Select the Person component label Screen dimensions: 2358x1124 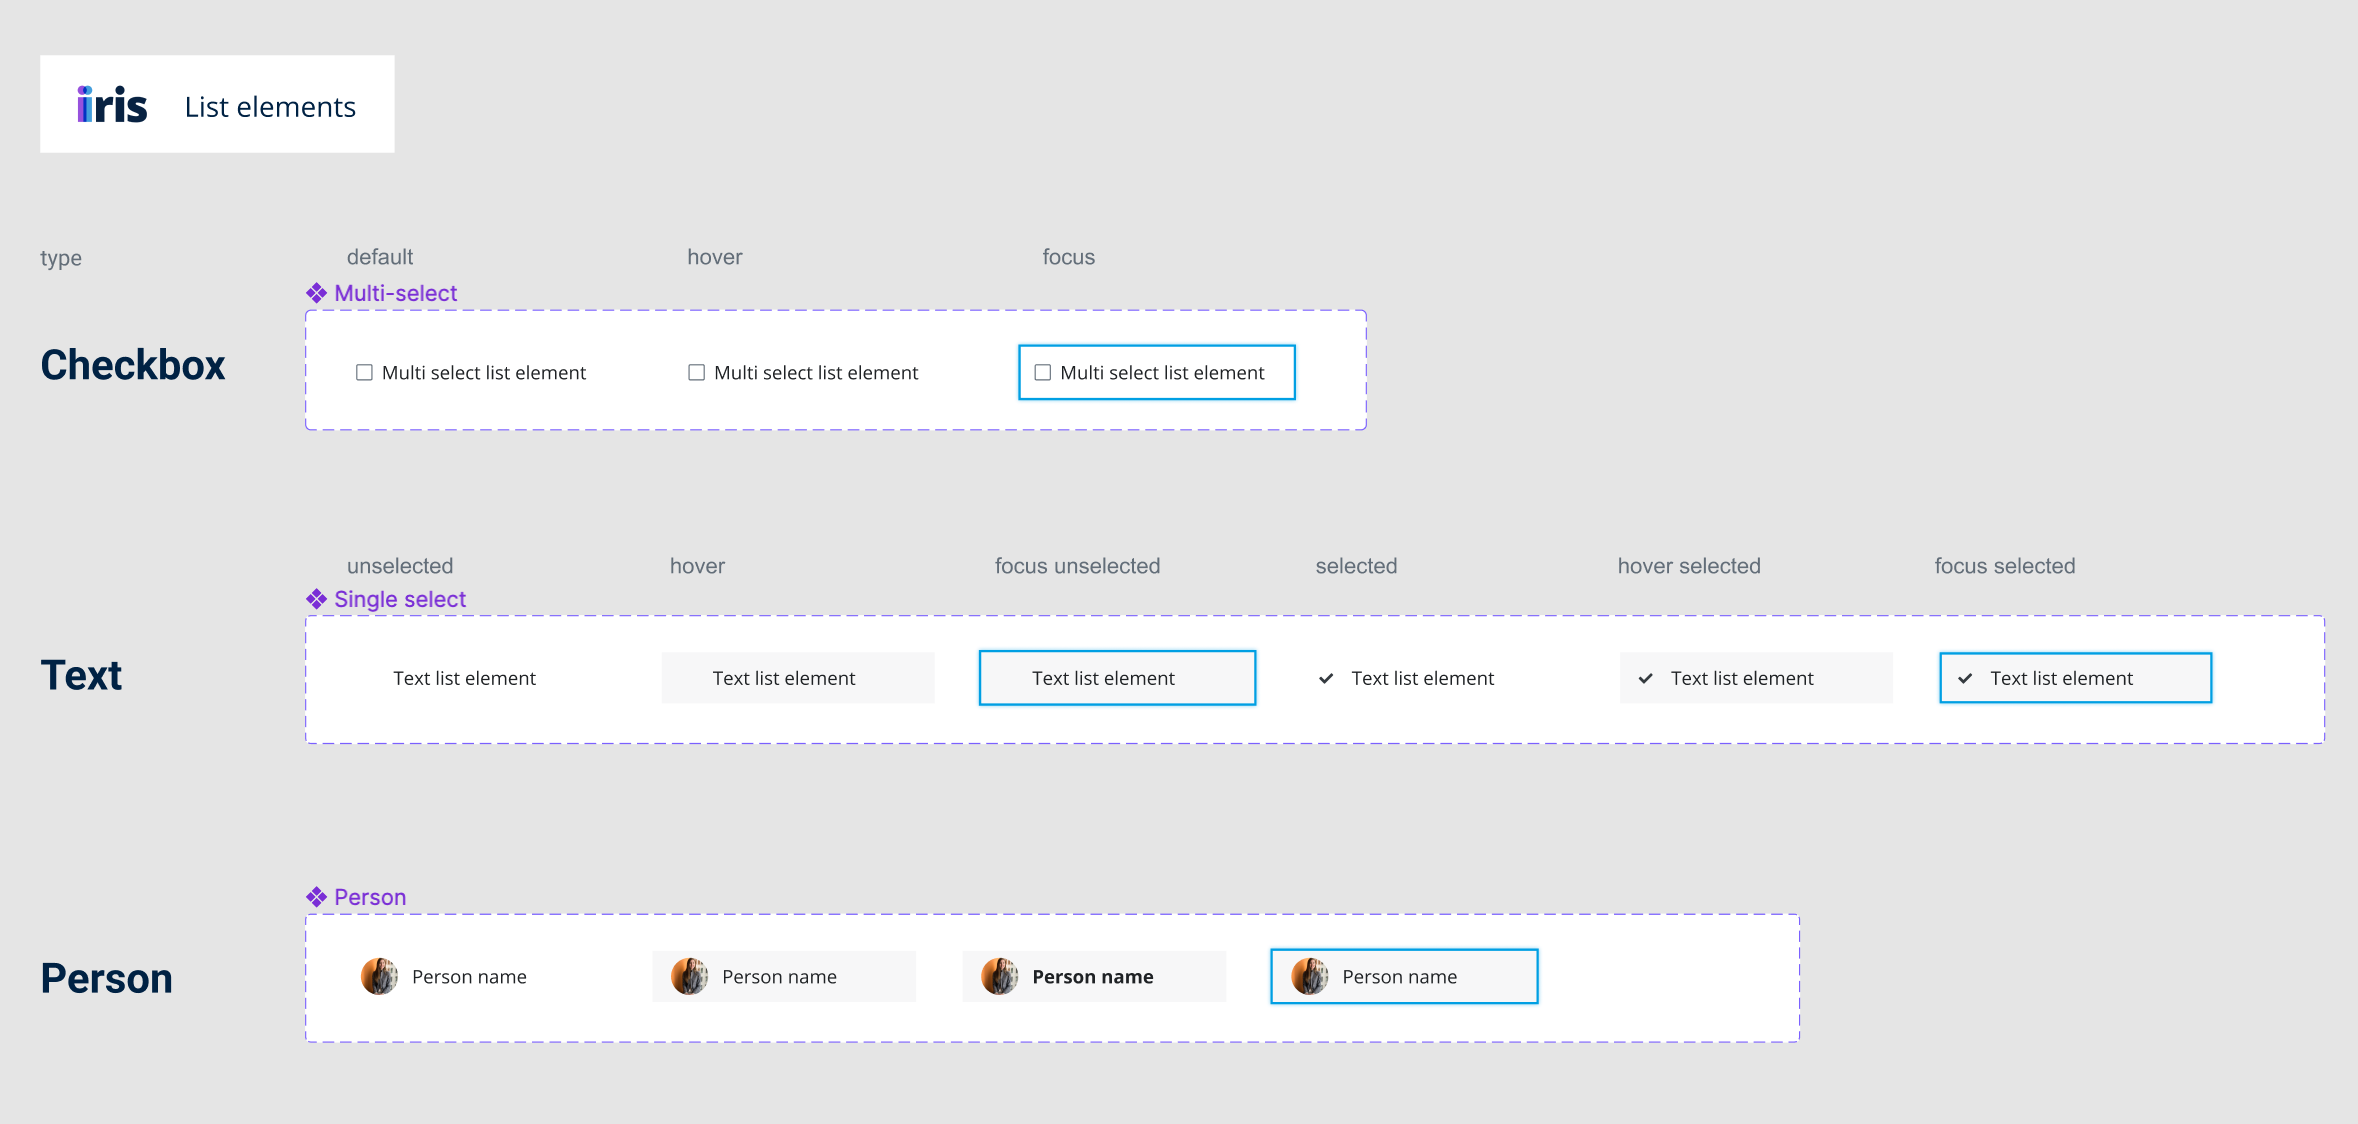point(370,897)
